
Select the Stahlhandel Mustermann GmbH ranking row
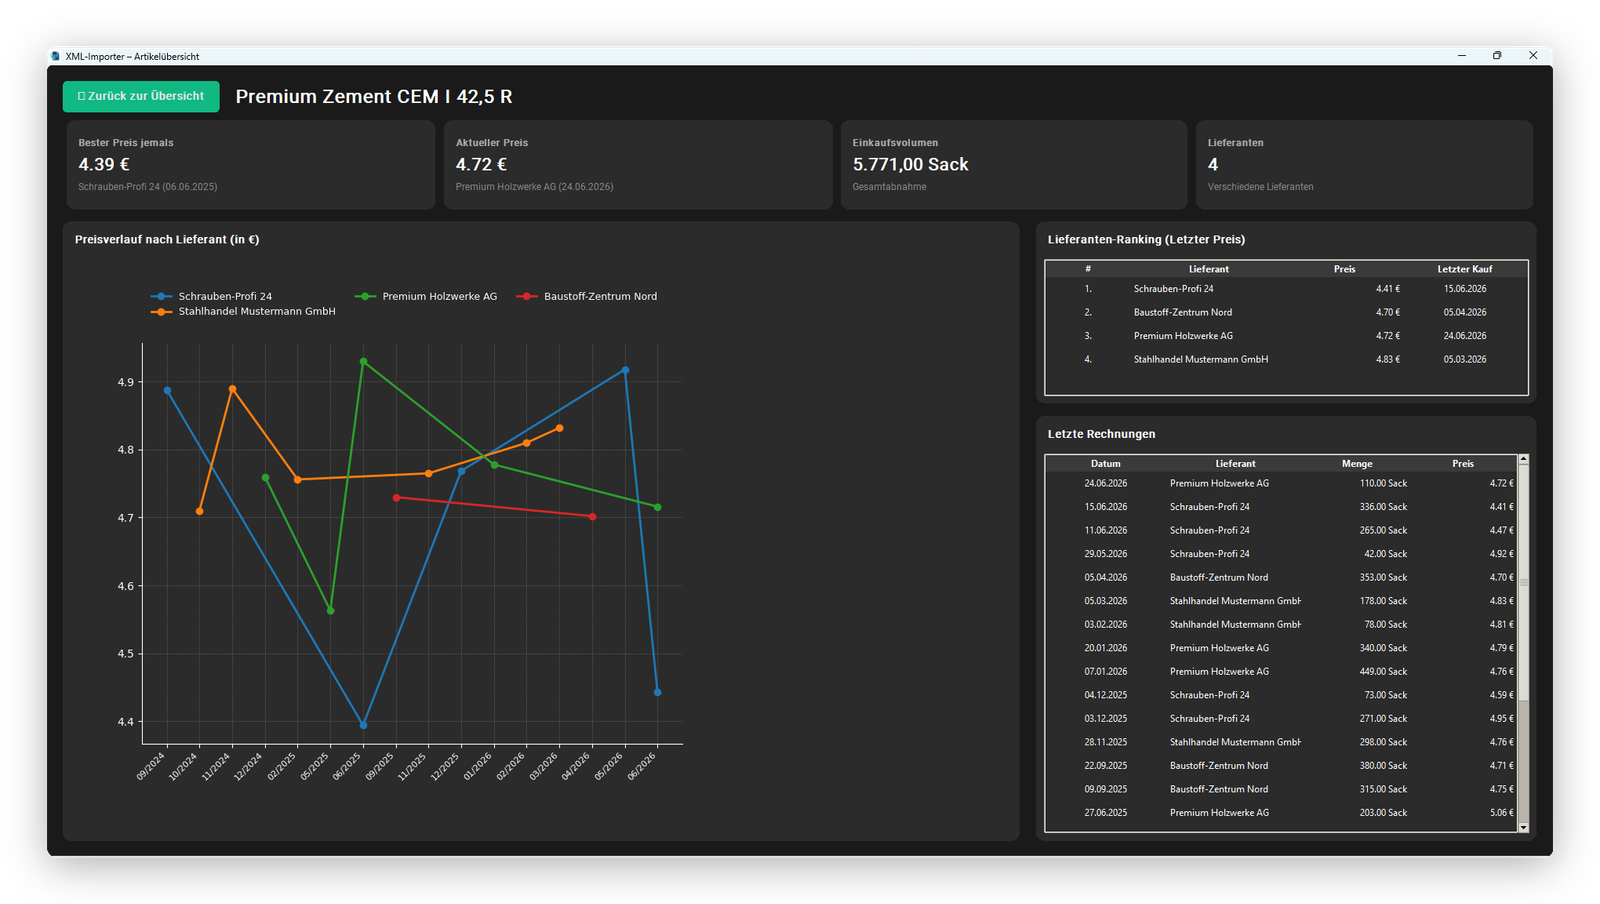coord(1286,359)
